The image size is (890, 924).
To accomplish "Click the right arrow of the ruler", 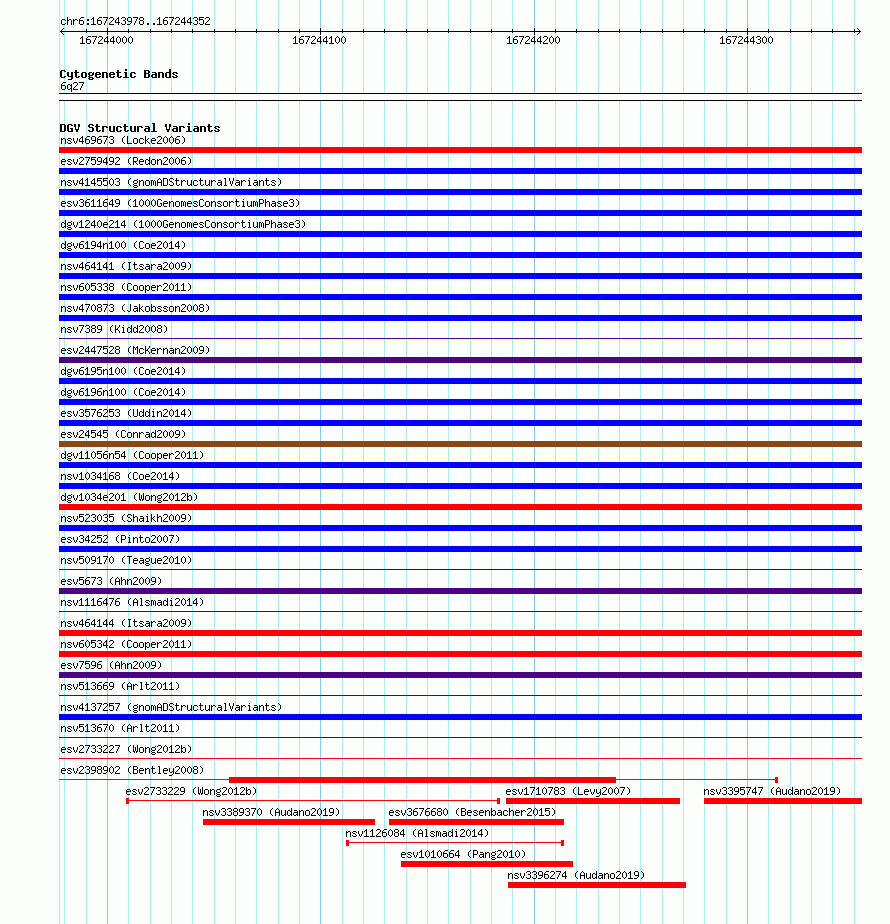I will point(858,31).
